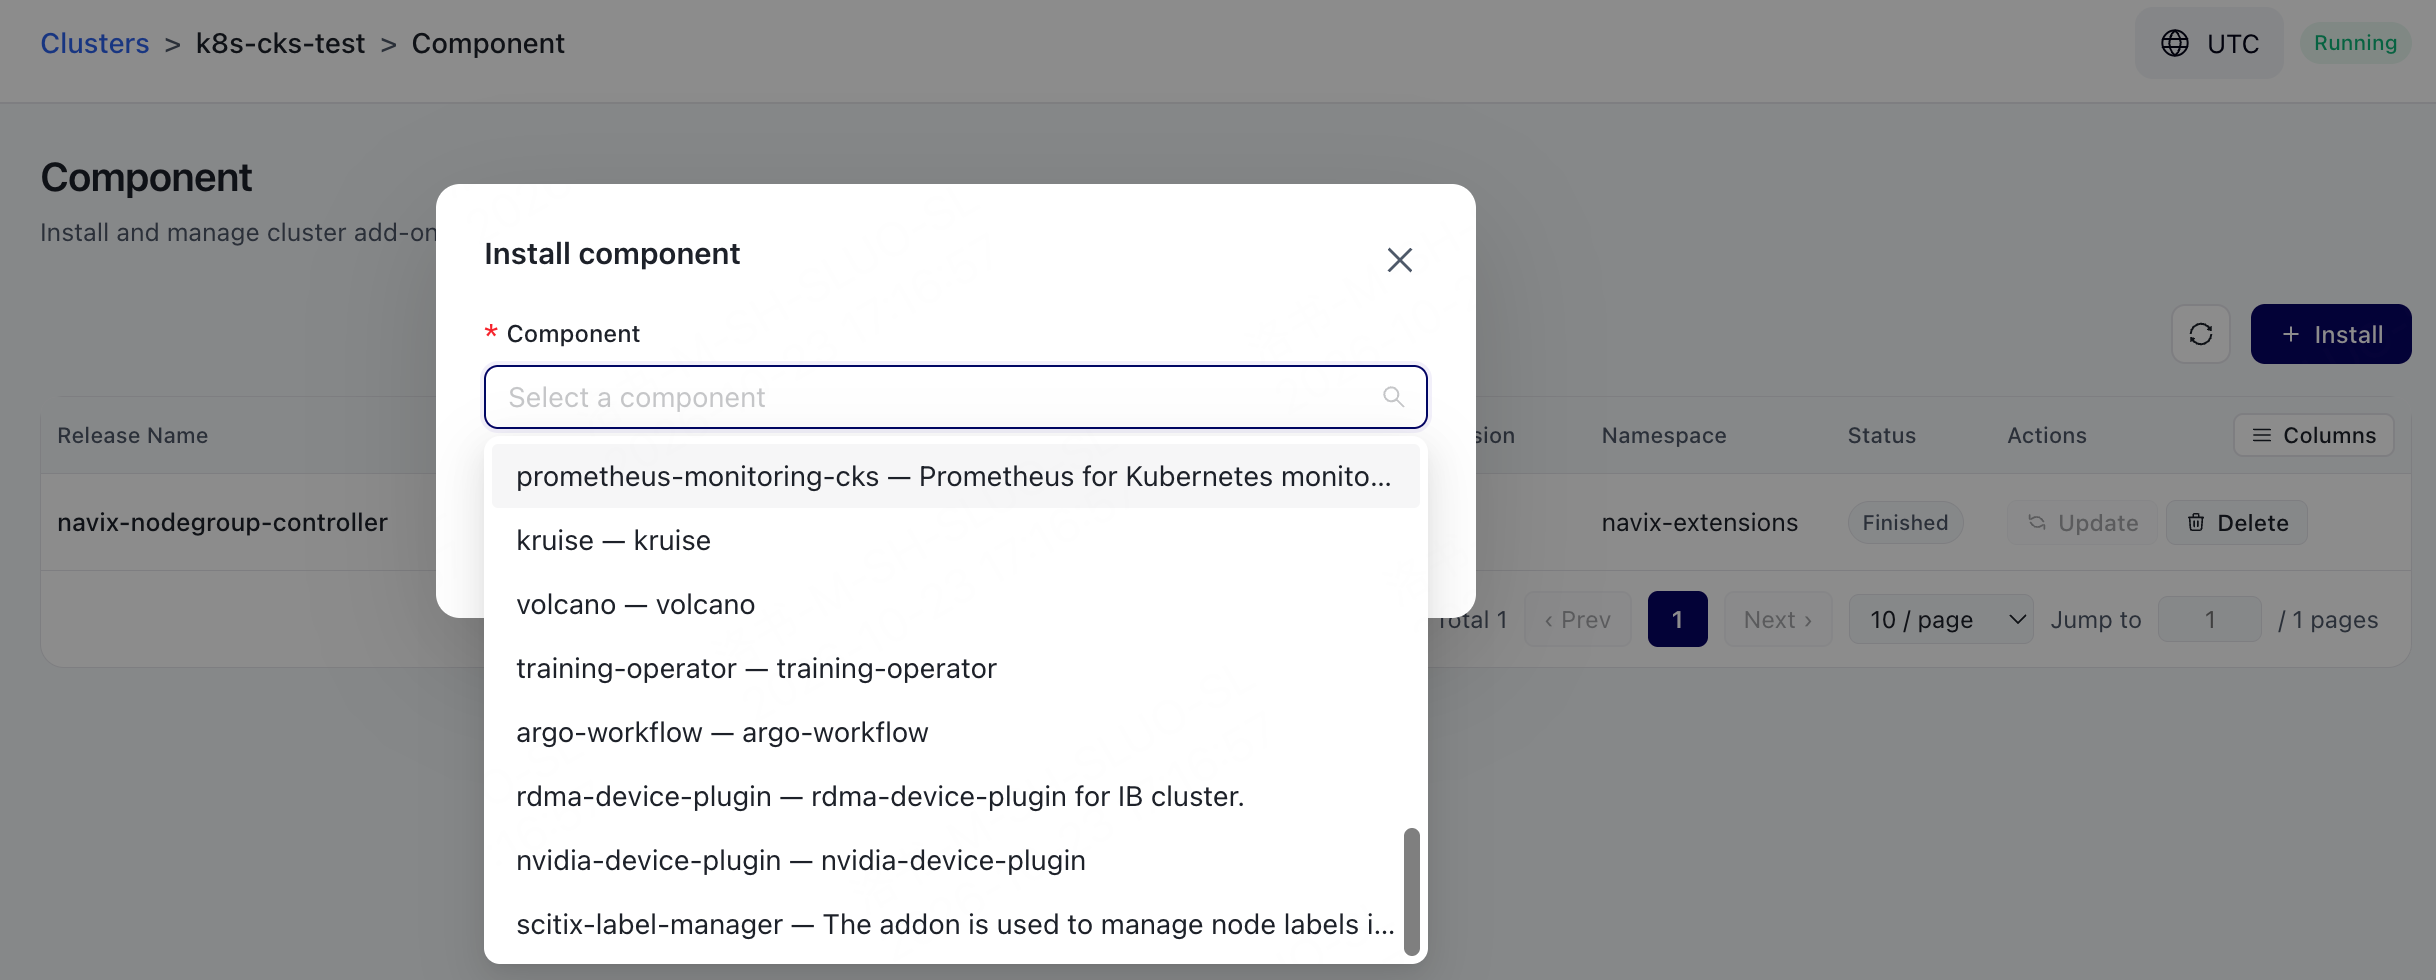Choose rdma-device-plugin option
Image resolution: width=2436 pixels, height=980 pixels.
tap(955, 796)
